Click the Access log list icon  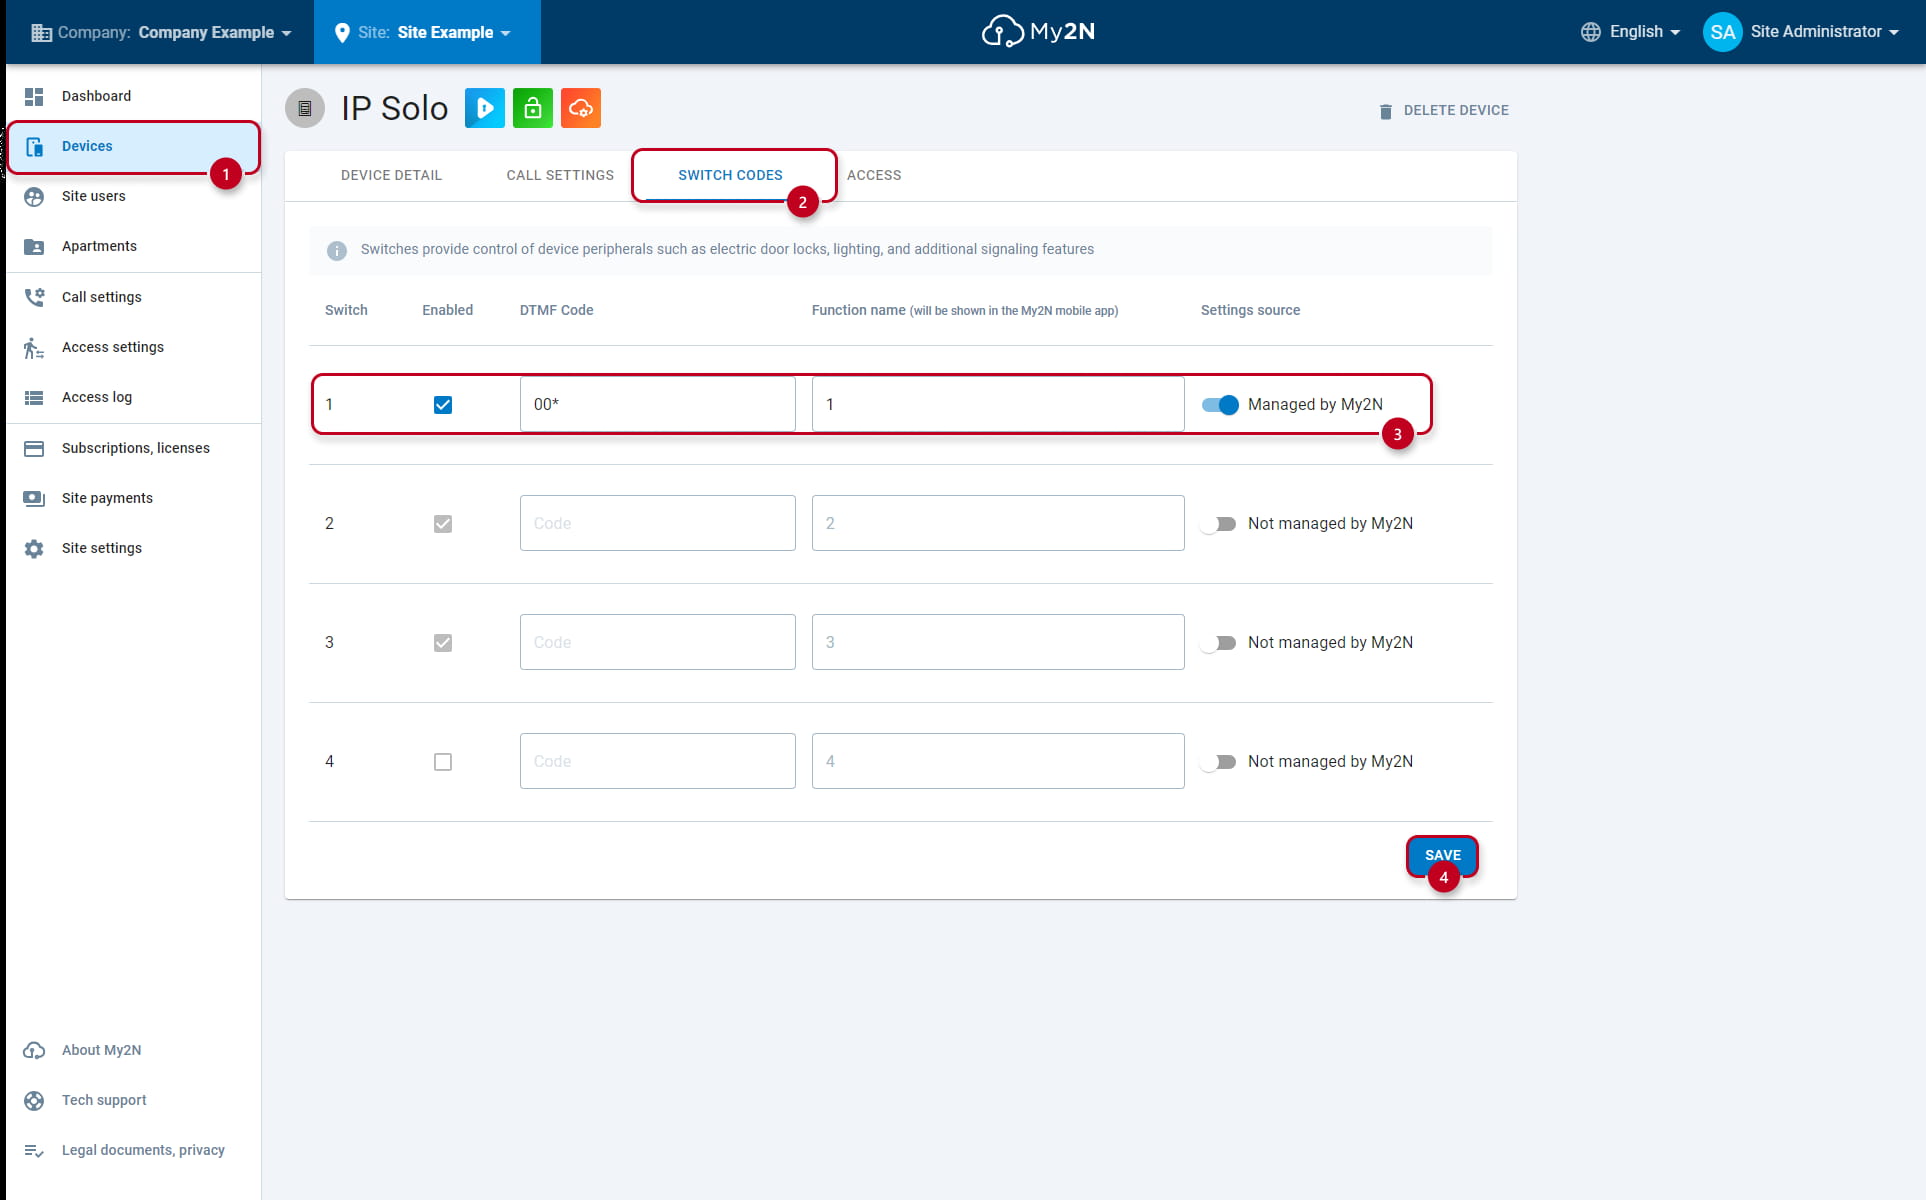[34, 397]
